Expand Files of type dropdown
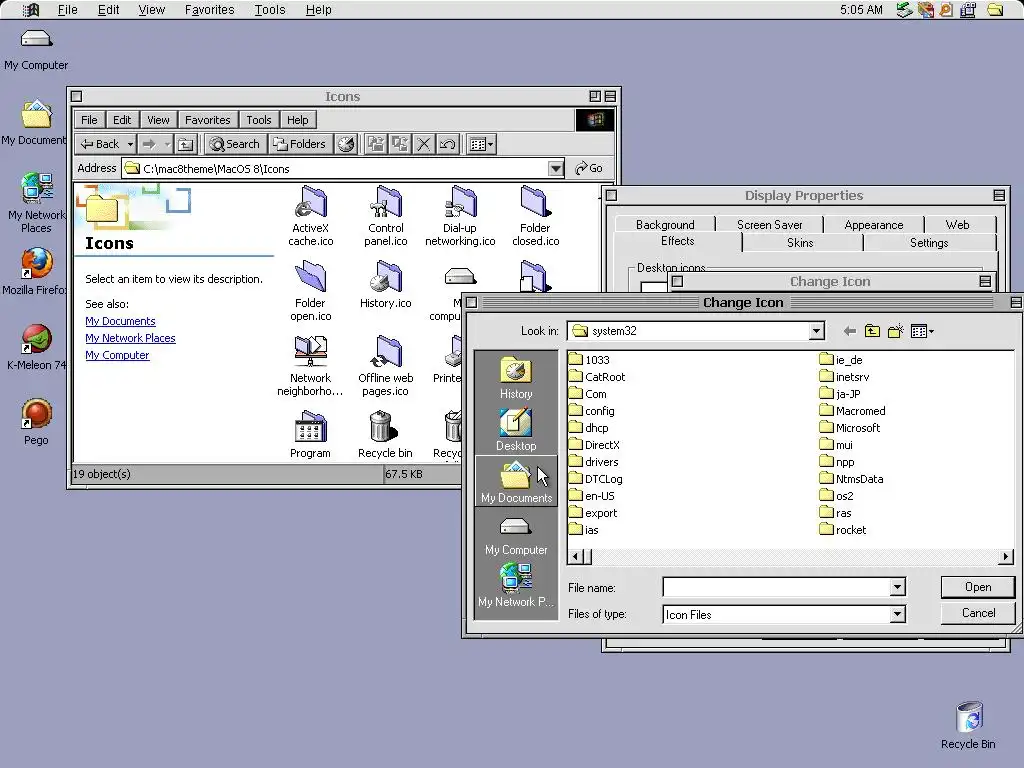Image resolution: width=1024 pixels, height=768 pixels. (x=898, y=615)
